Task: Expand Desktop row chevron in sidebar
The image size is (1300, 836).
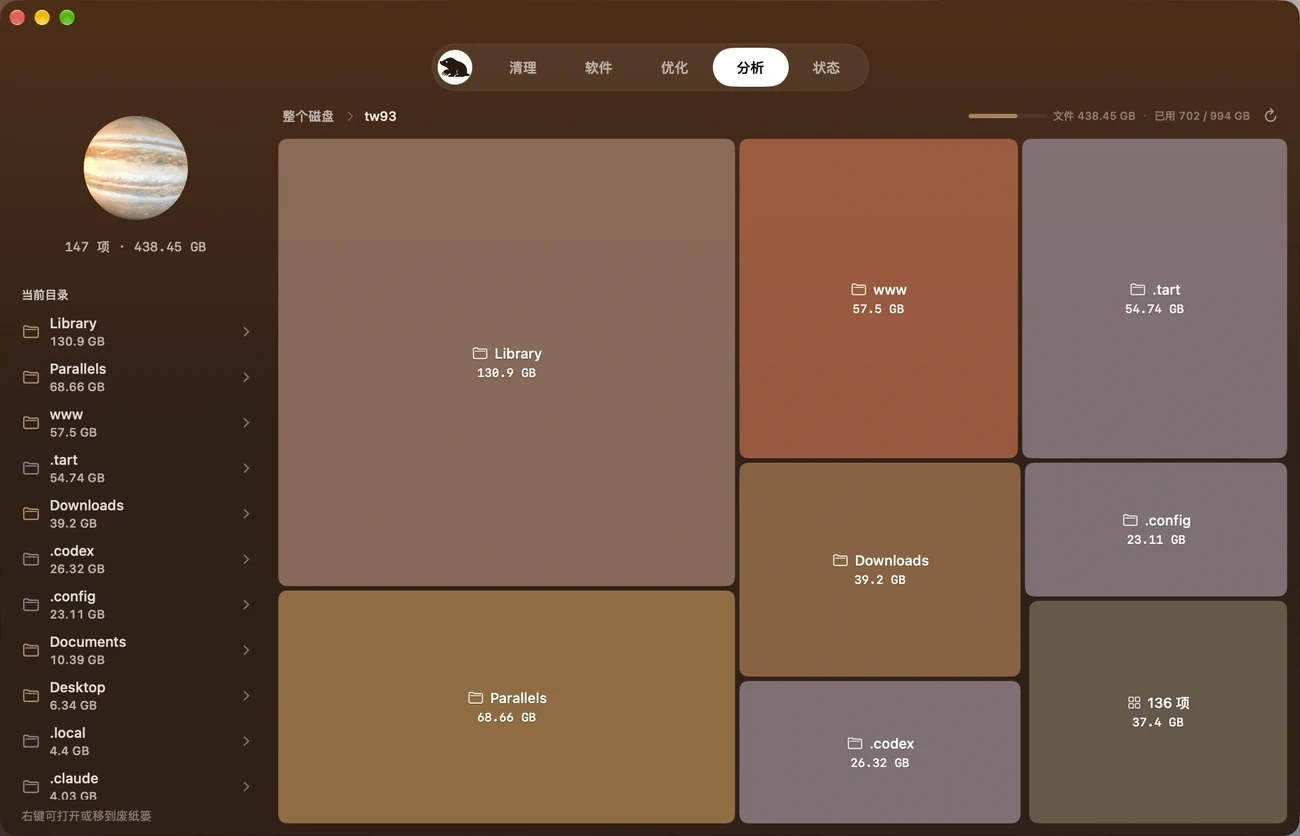Action: click(x=246, y=696)
